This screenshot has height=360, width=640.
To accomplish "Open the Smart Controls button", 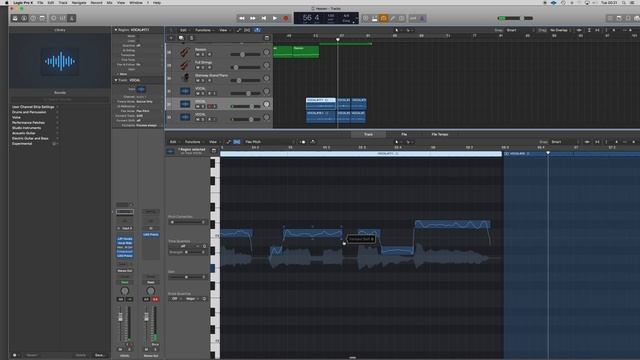I will [54, 18].
